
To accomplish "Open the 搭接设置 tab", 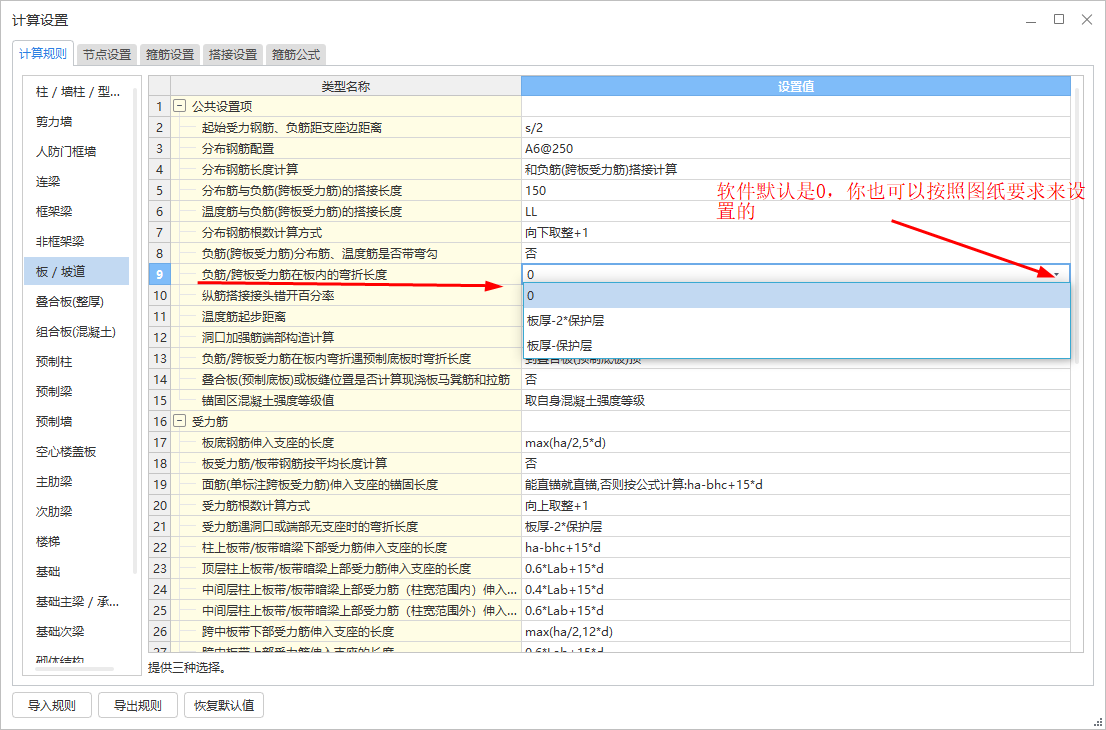I will (233, 54).
